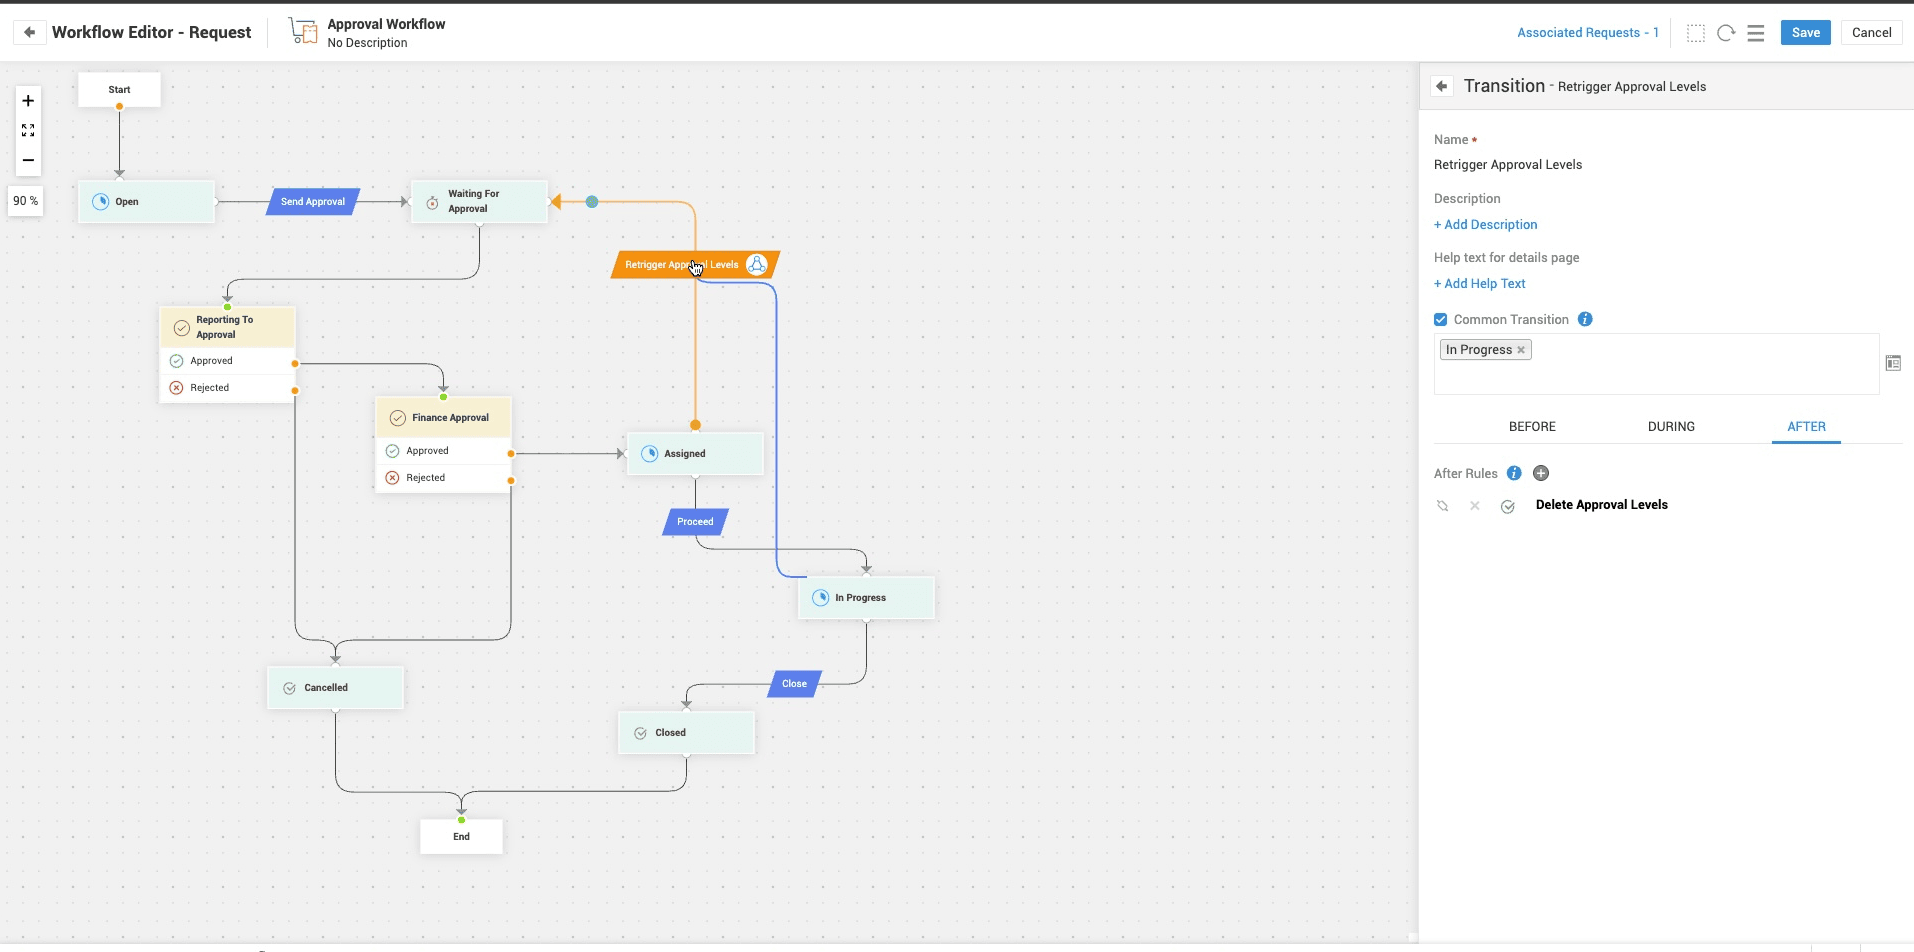Click the redo/refresh arrow icon
The height and width of the screenshot is (952, 1914).
point(1726,33)
